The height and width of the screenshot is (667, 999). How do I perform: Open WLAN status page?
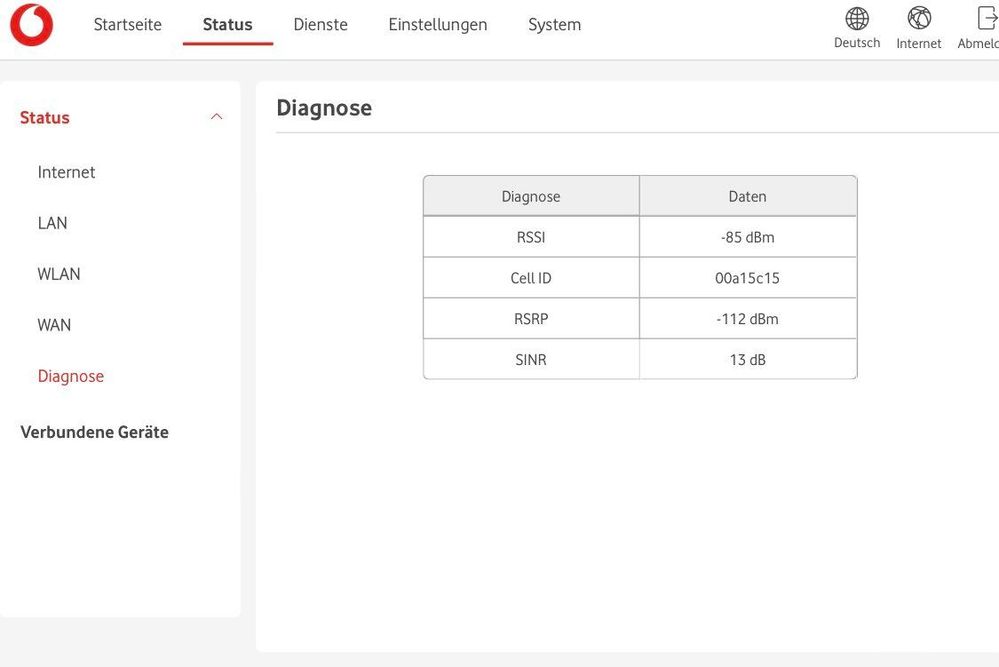pyautogui.click(x=59, y=274)
